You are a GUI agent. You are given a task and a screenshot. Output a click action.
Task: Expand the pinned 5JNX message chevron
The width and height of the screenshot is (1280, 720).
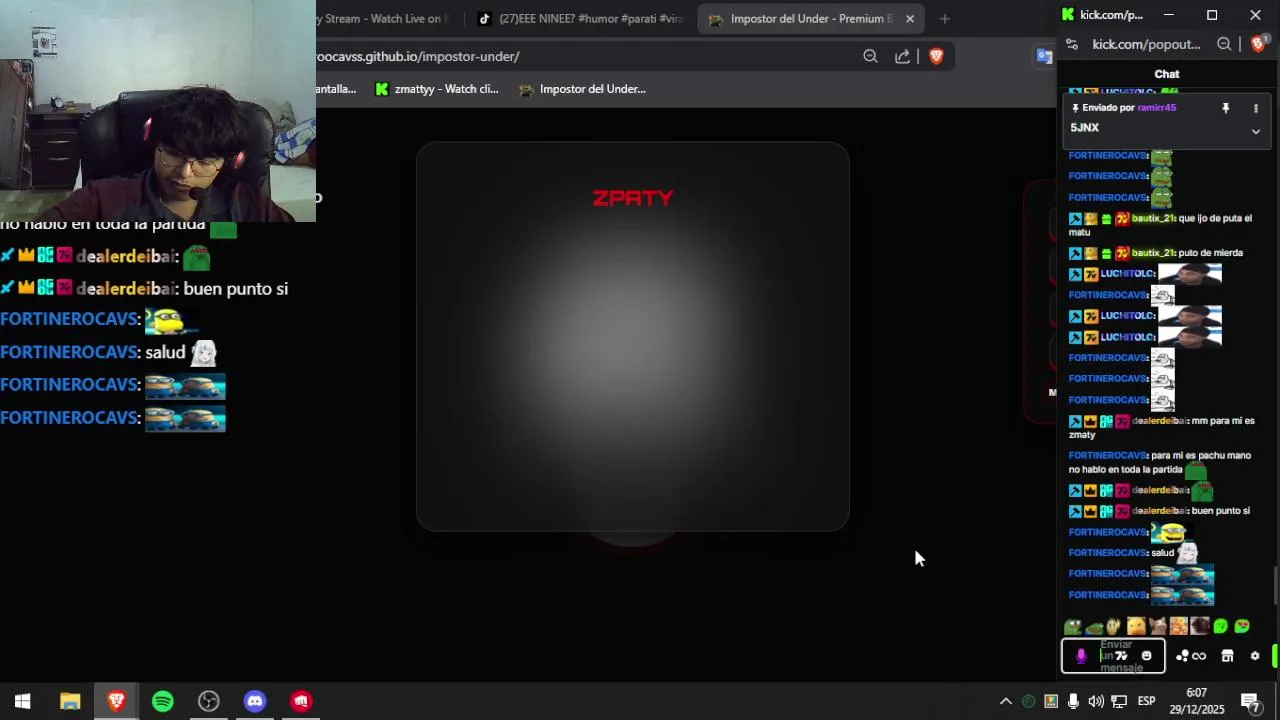[1256, 131]
